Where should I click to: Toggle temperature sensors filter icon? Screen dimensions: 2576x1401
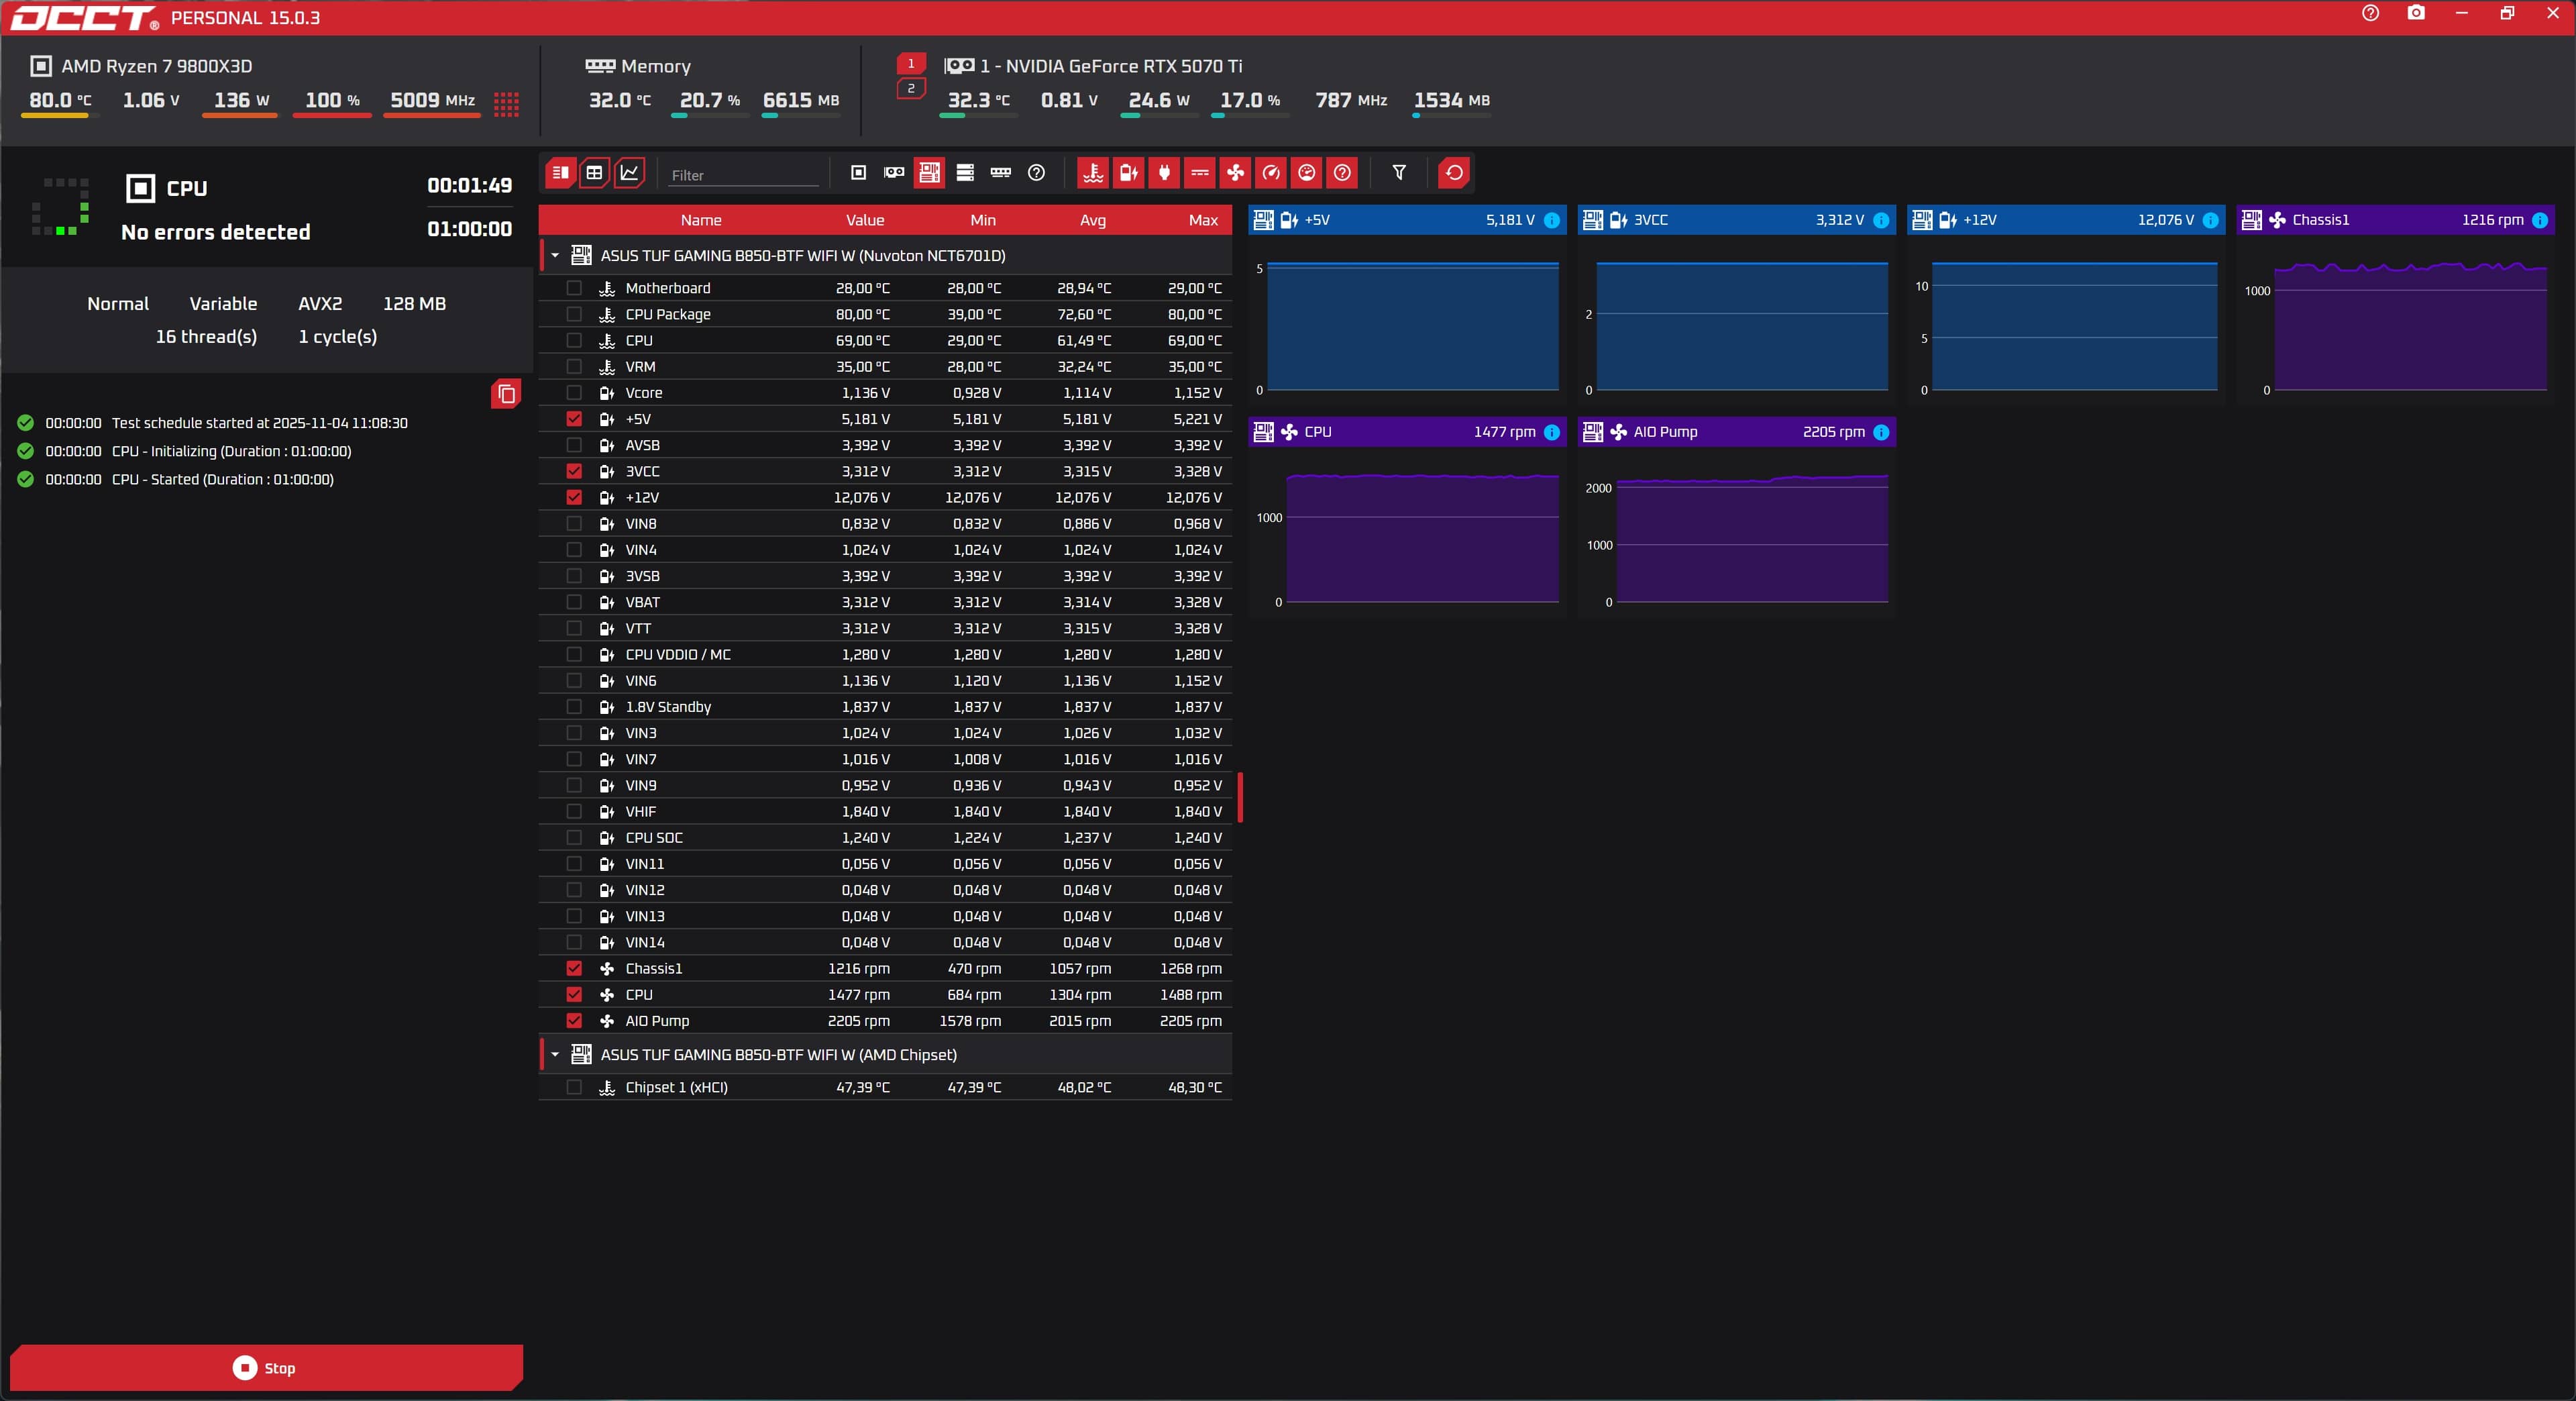[1093, 173]
